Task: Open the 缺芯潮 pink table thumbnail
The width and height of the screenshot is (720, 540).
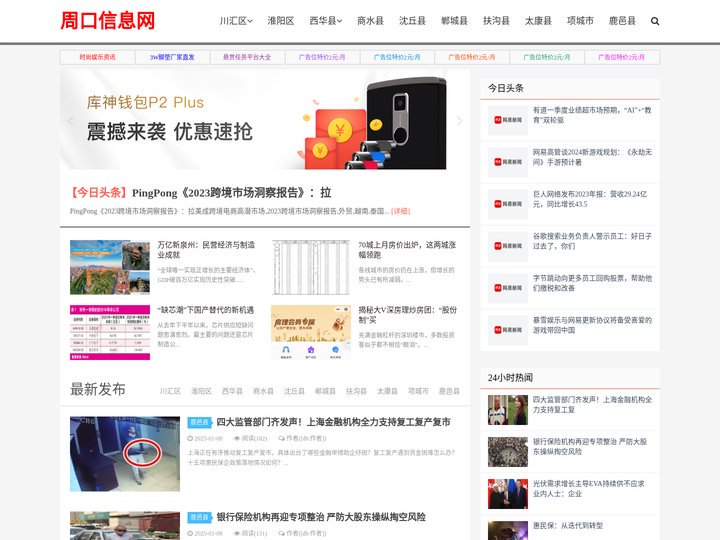Action: pos(110,332)
